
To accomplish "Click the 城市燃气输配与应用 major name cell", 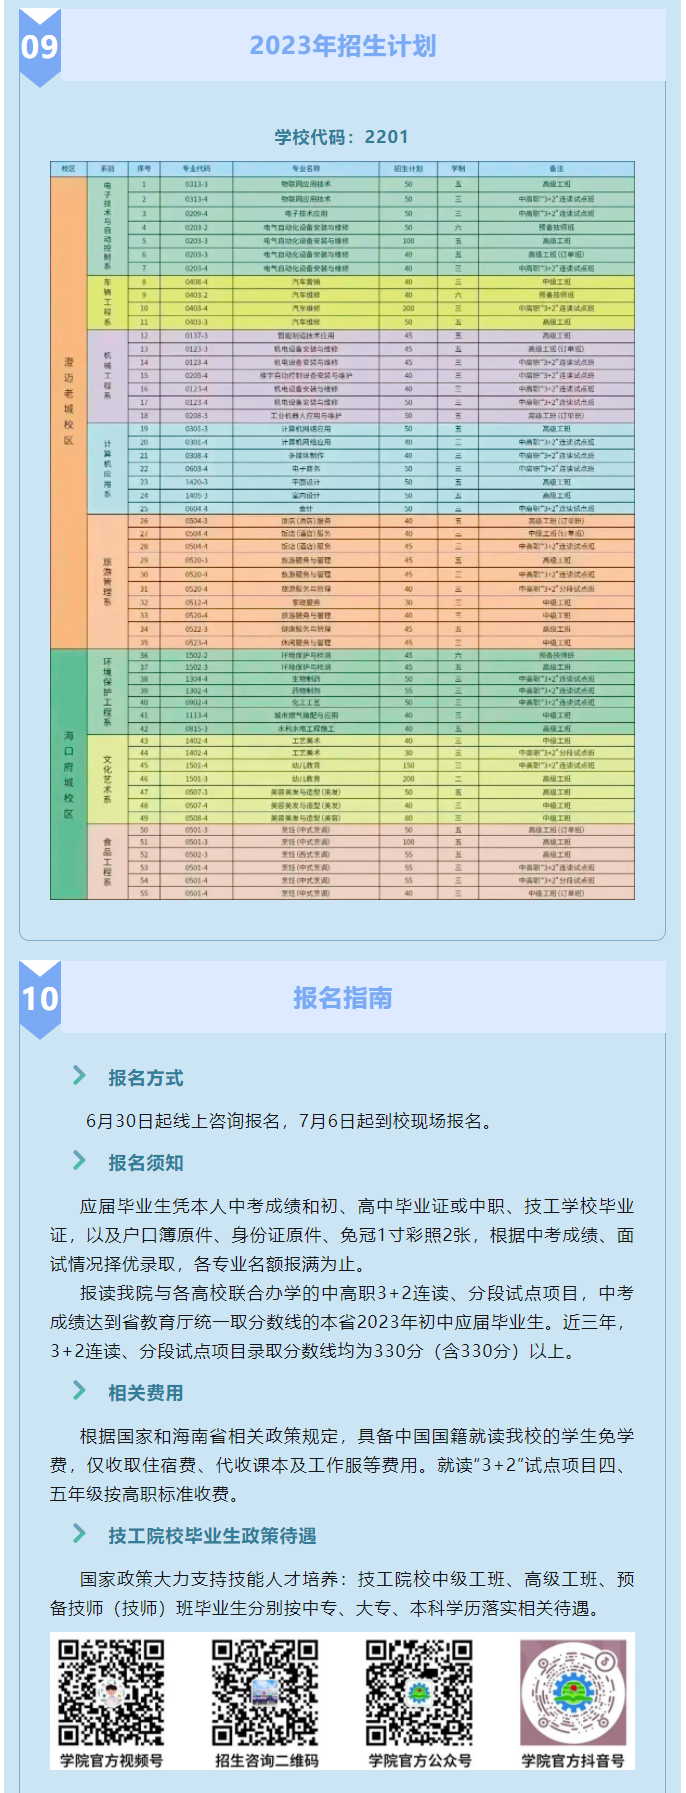I will point(306,715).
